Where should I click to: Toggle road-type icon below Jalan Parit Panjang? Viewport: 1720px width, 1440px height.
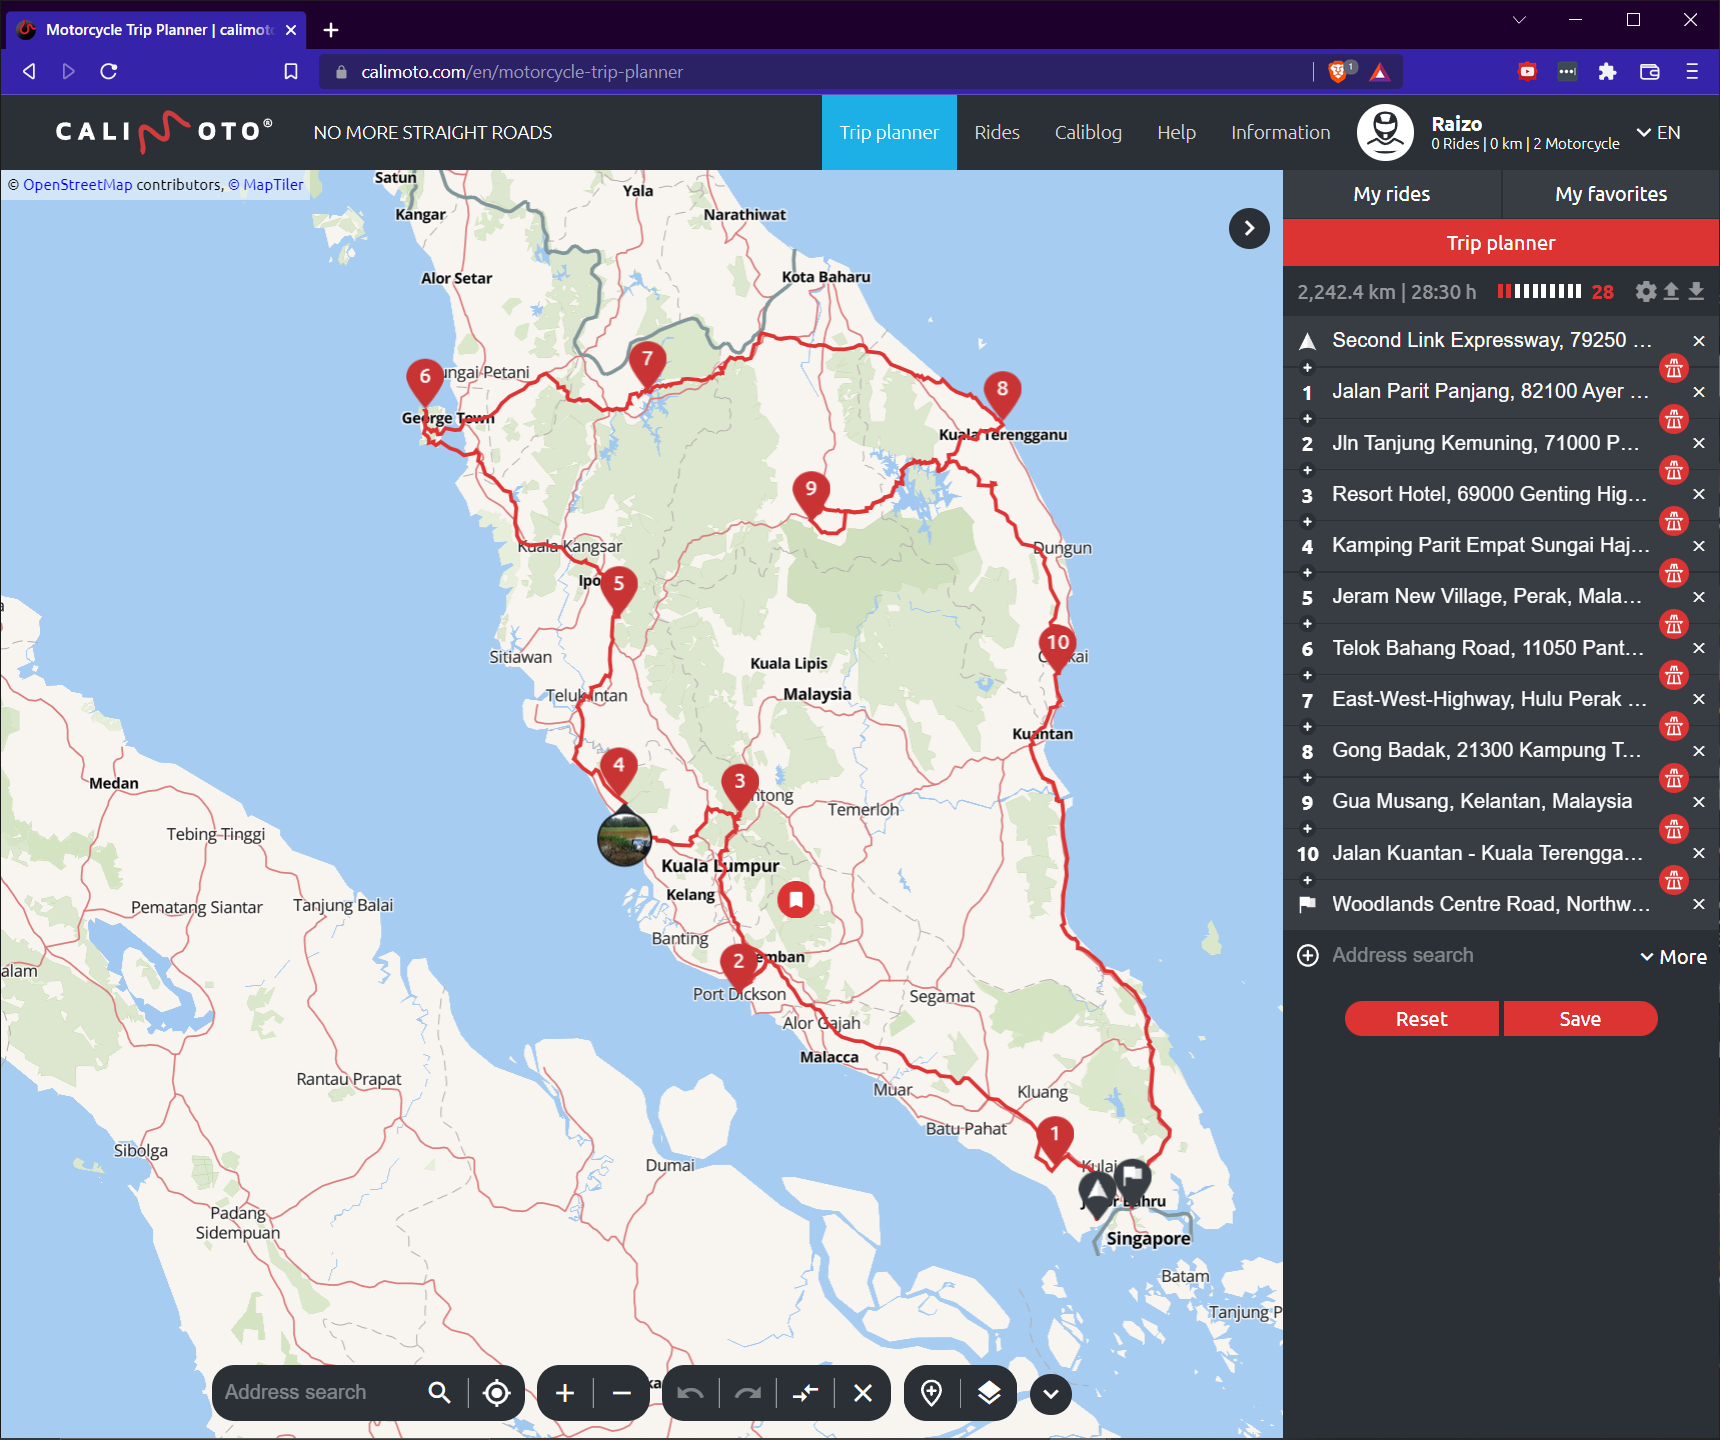(1674, 418)
